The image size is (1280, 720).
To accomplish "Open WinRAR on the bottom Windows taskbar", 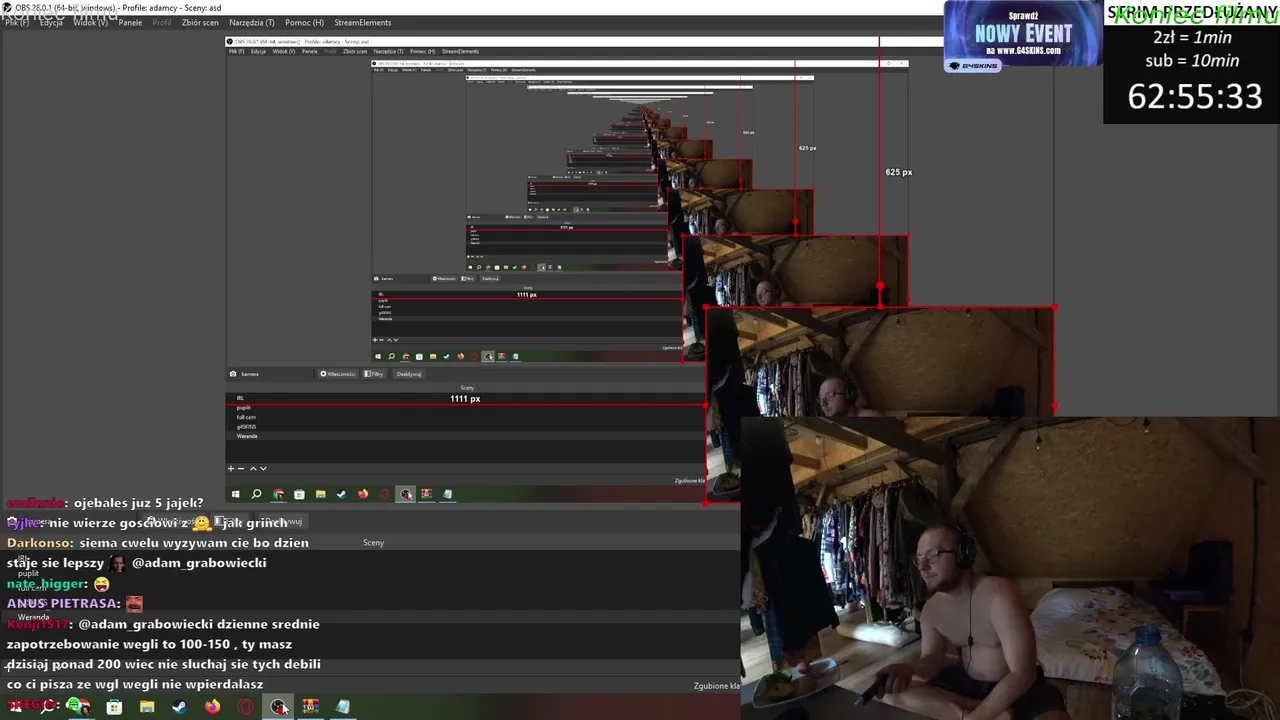I will pos(311,707).
